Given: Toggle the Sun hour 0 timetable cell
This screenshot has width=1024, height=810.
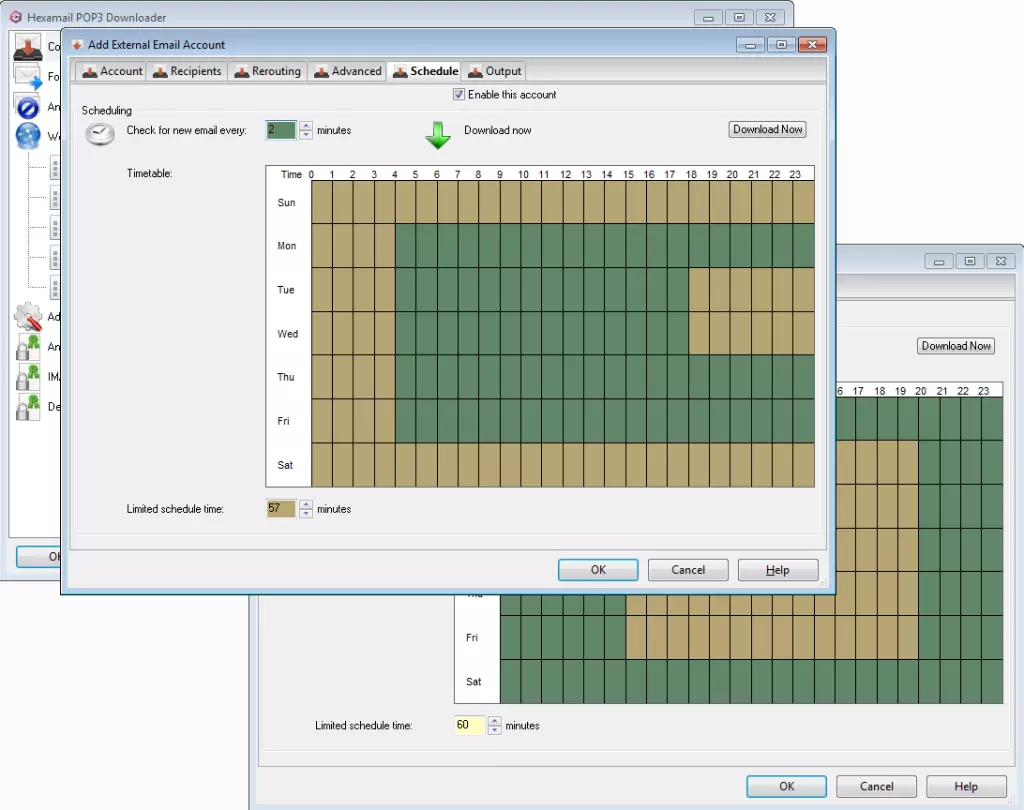Looking at the screenshot, I should (x=321, y=203).
